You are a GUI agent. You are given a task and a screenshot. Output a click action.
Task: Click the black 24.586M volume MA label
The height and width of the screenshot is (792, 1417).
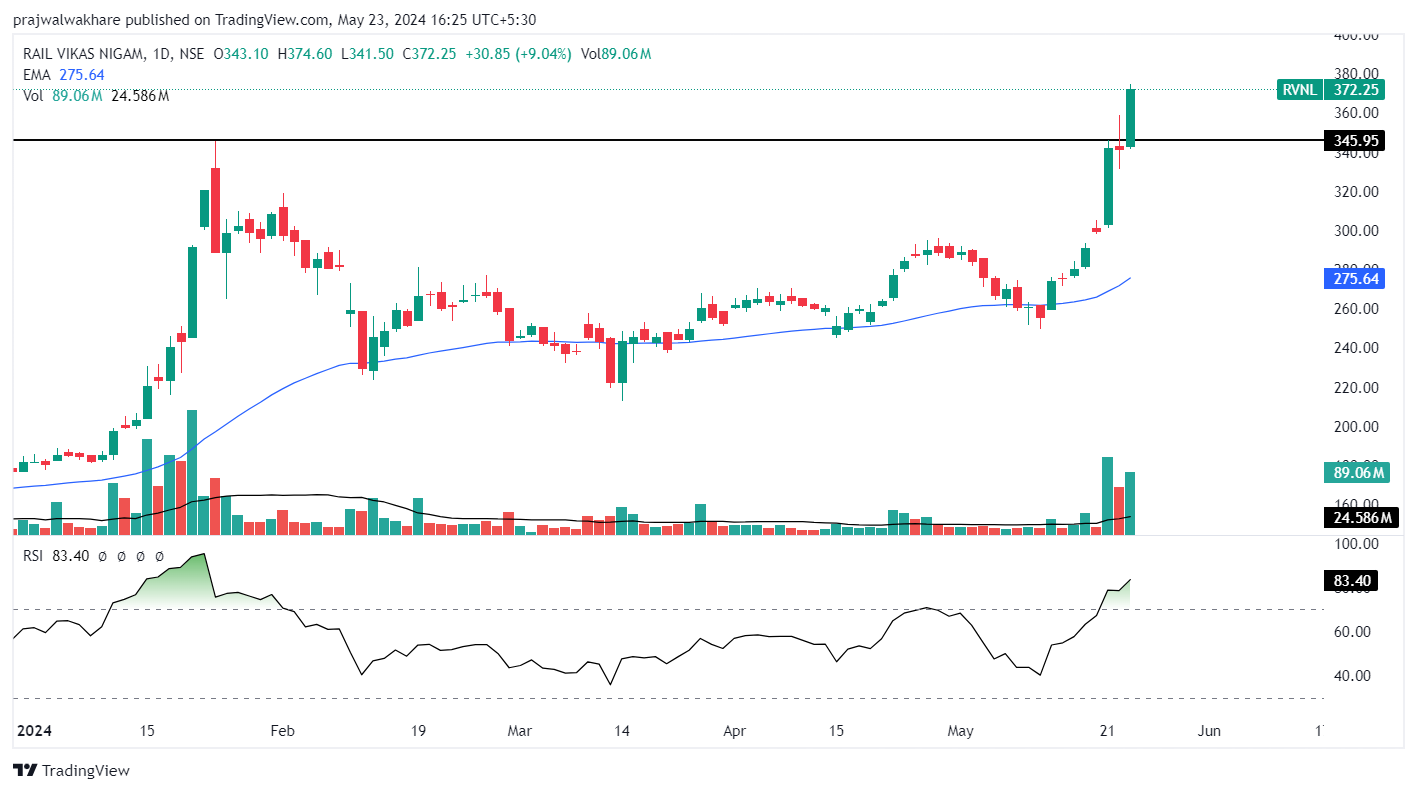point(1359,517)
